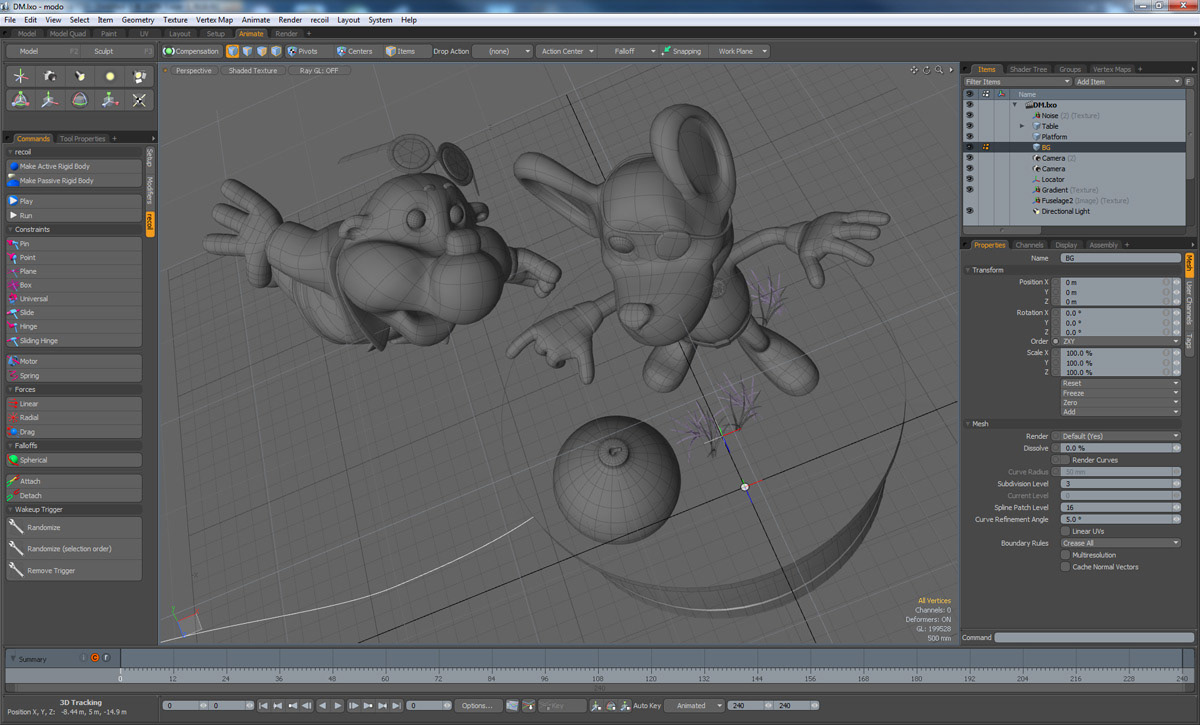Enable the Linear UVs checkbox

1065,531
